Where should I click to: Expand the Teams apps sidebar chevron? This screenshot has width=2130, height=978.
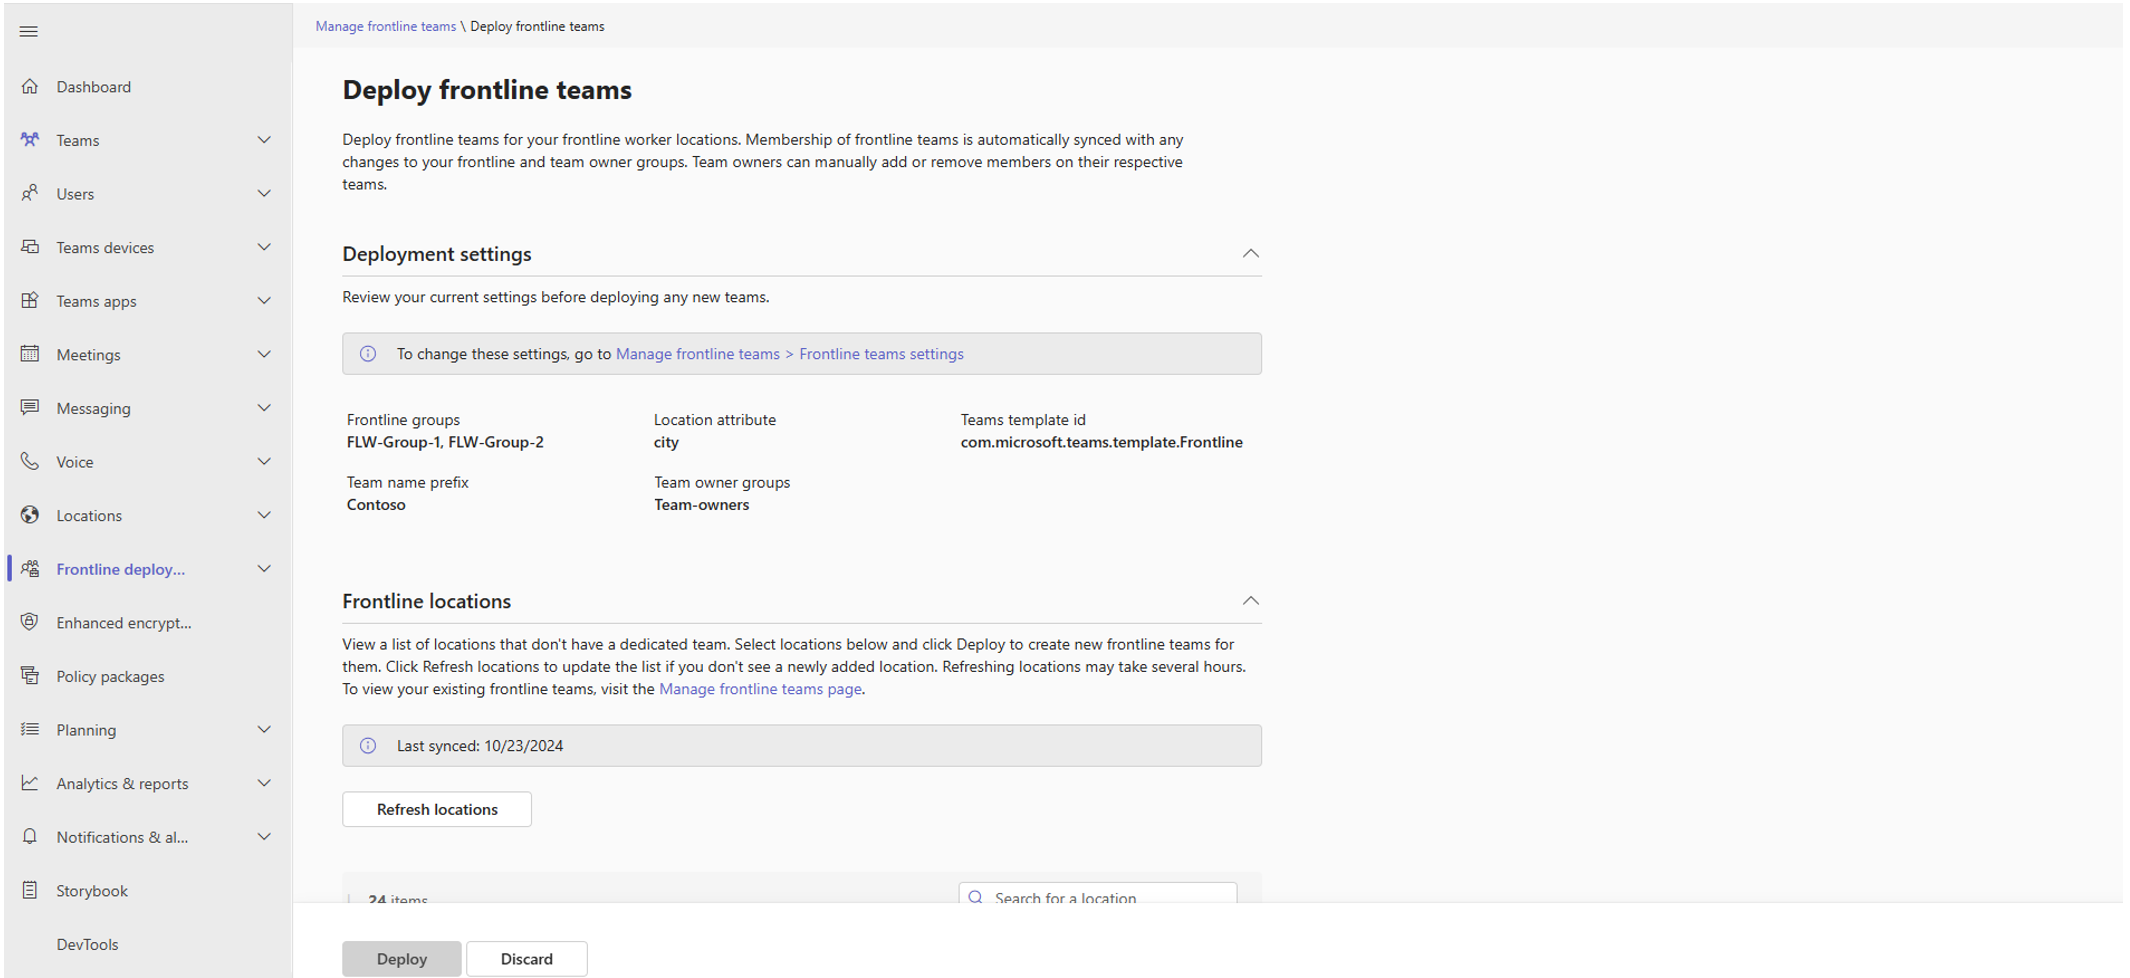pos(264,301)
